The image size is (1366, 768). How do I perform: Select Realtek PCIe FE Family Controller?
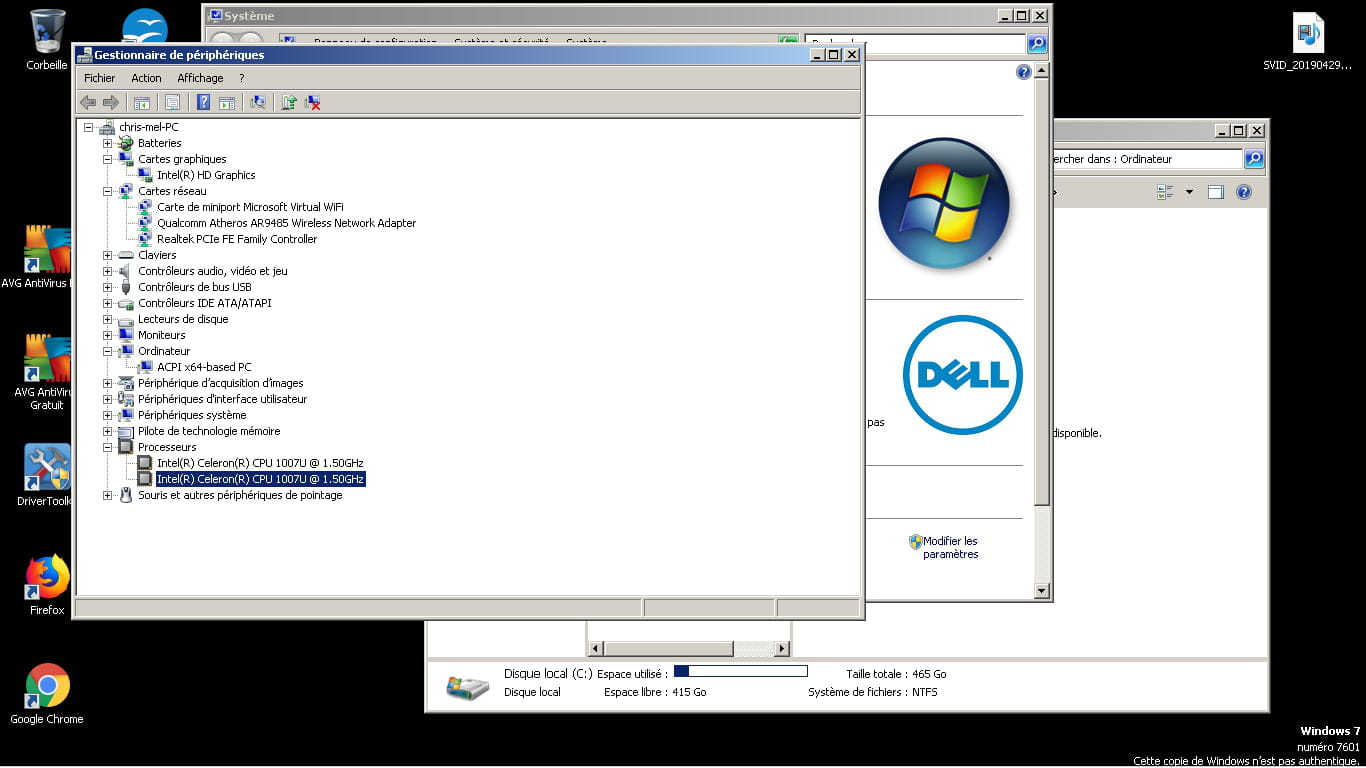(237, 239)
